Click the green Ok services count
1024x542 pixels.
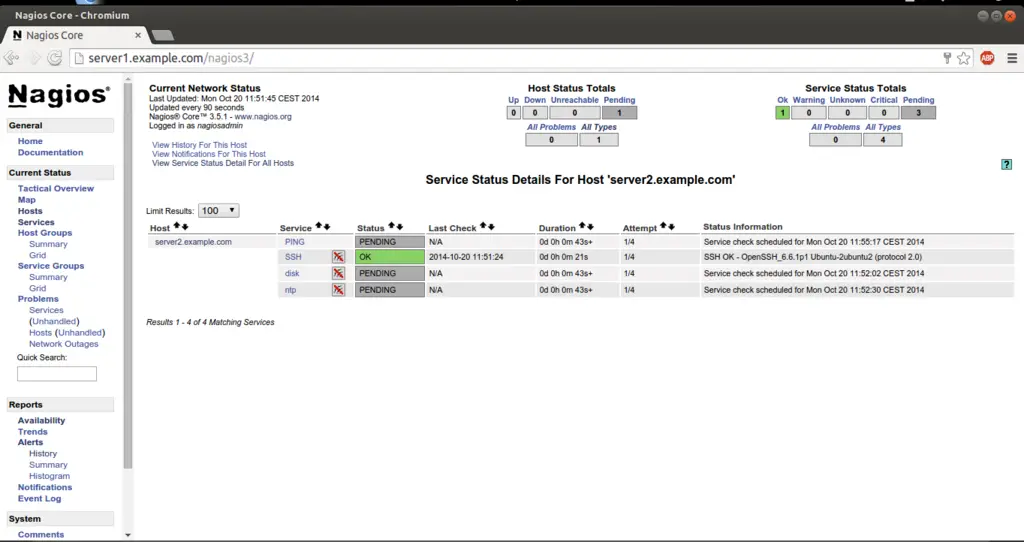[x=782, y=112]
